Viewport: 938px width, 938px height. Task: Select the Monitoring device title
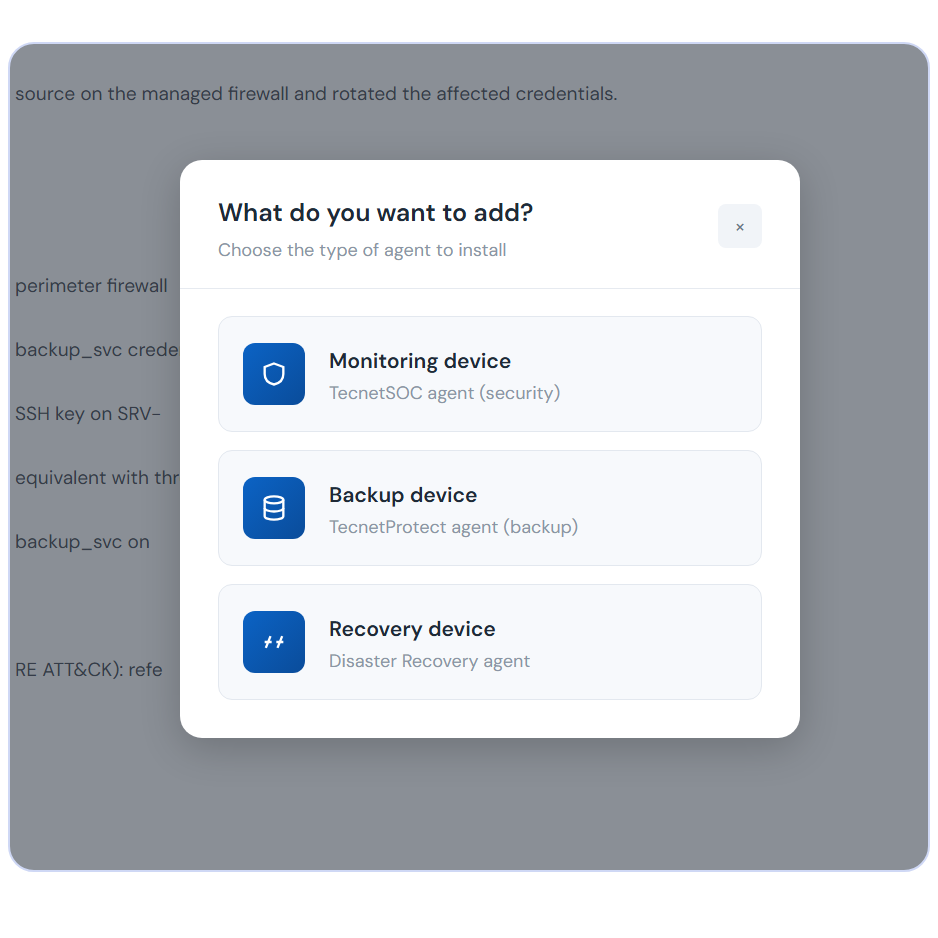point(419,361)
